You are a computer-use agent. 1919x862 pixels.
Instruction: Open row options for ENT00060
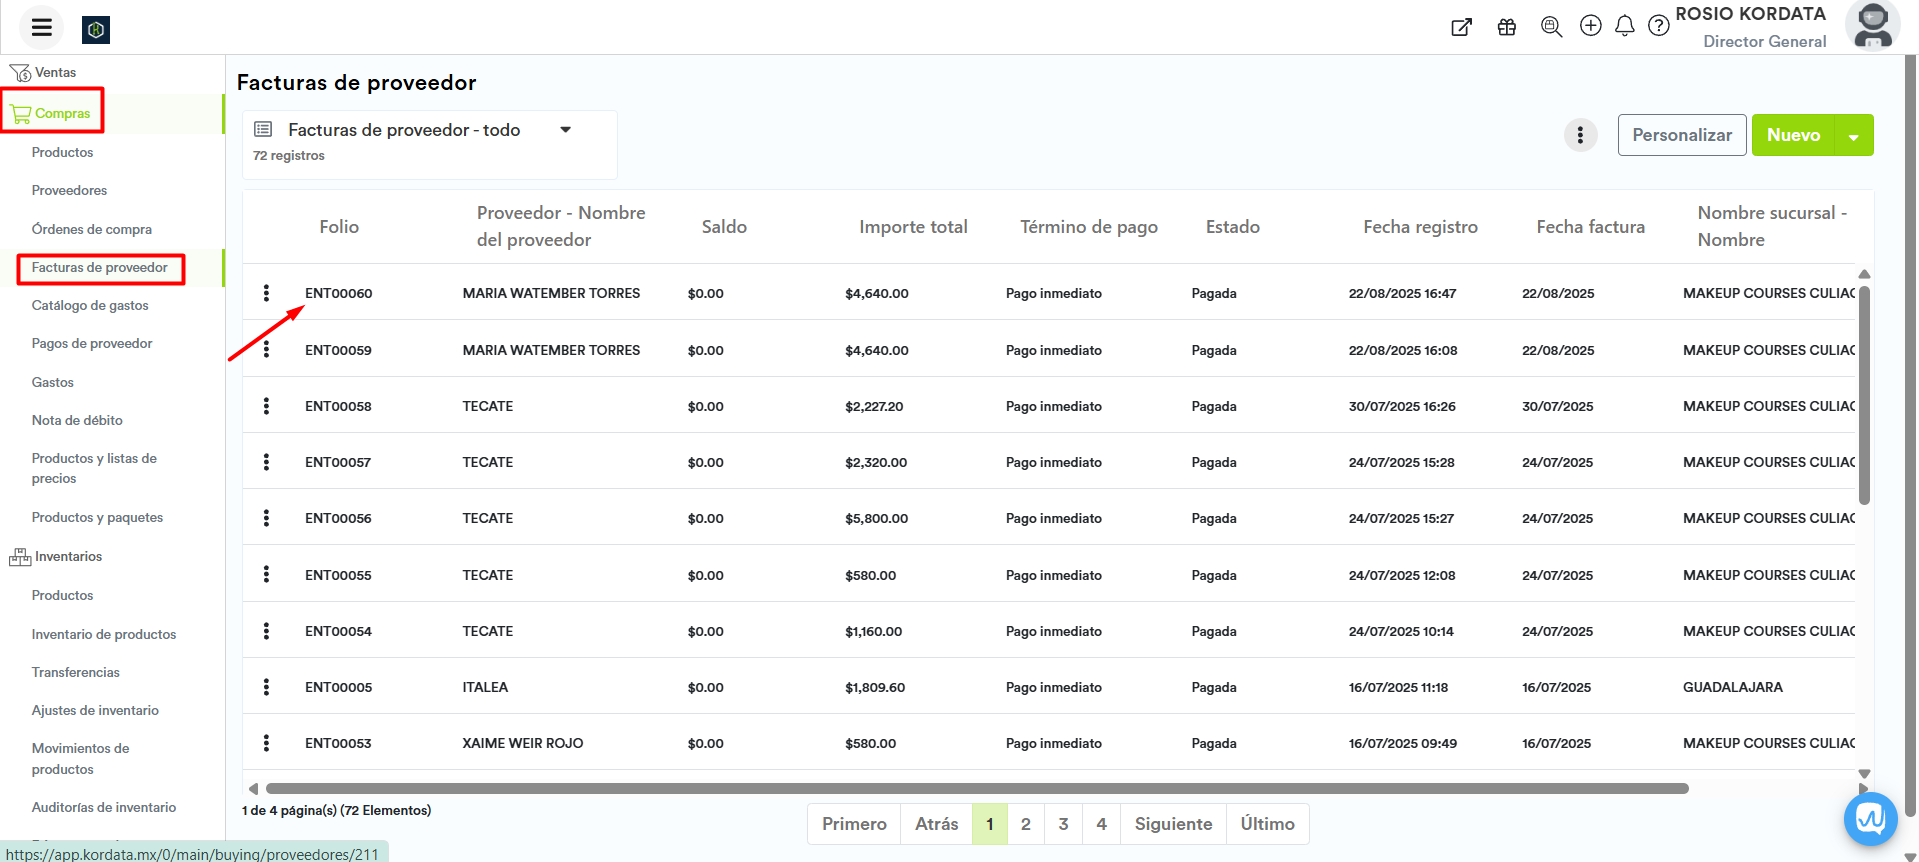[x=266, y=293]
